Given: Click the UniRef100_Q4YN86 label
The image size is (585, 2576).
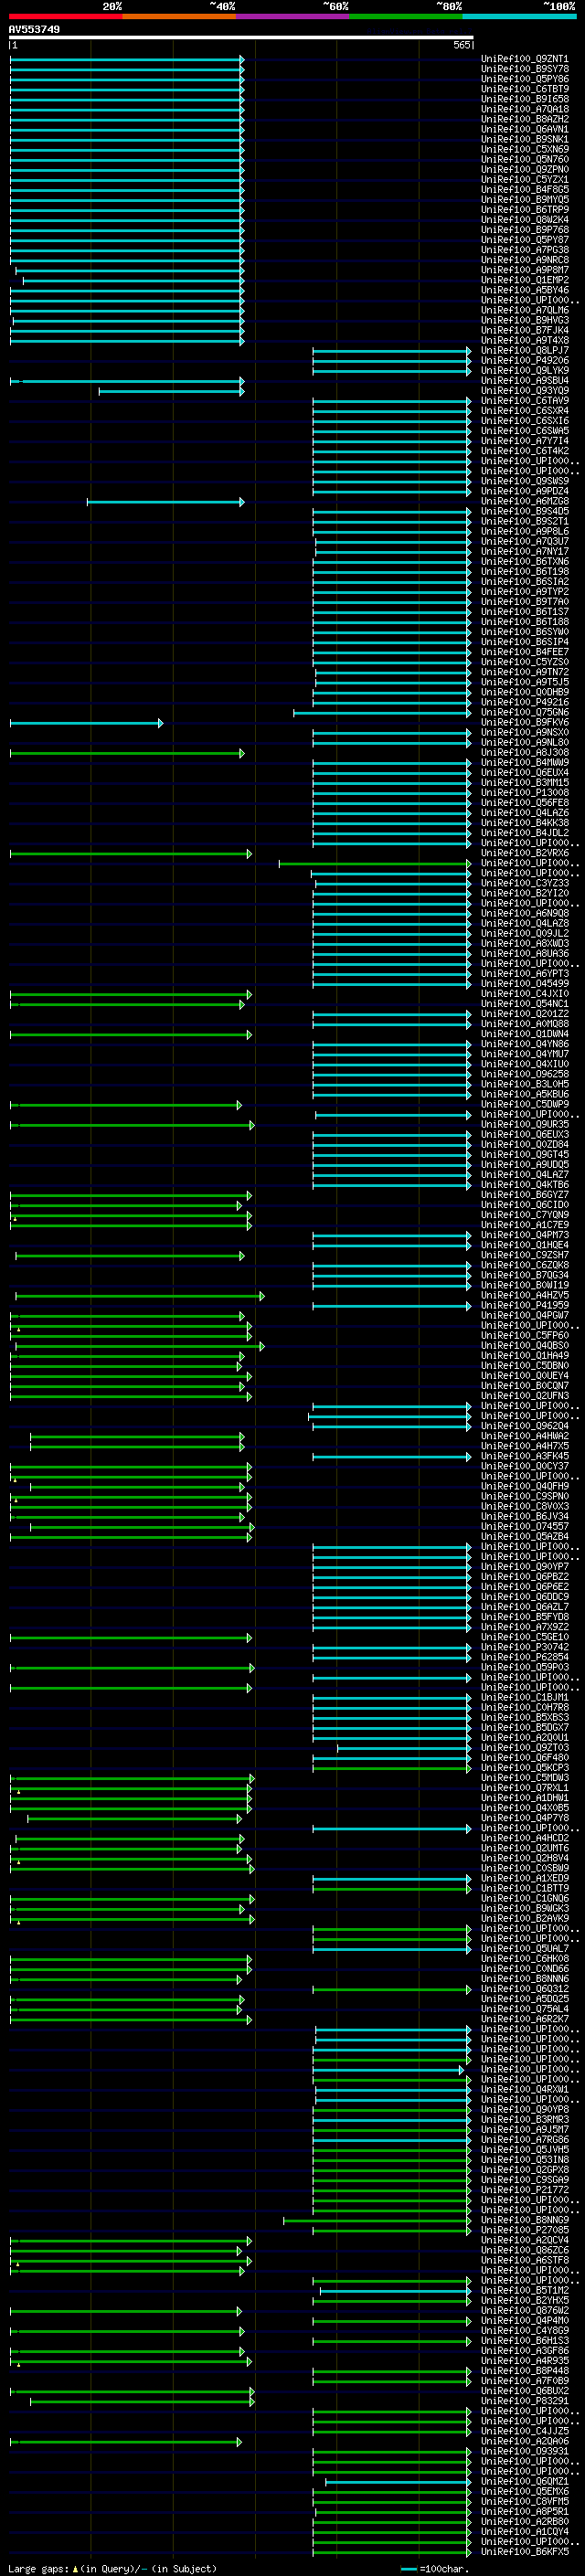Looking at the screenshot, I should (x=525, y=1044).
